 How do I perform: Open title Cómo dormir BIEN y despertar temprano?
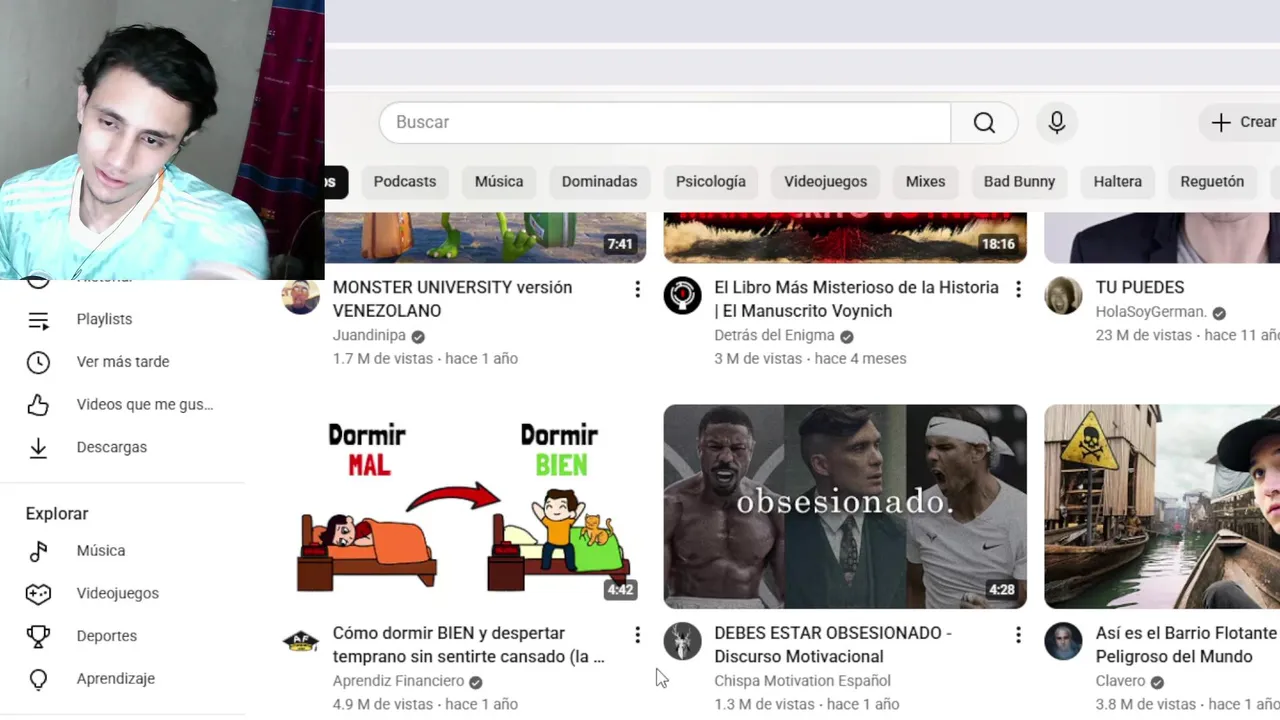[x=468, y=645]
